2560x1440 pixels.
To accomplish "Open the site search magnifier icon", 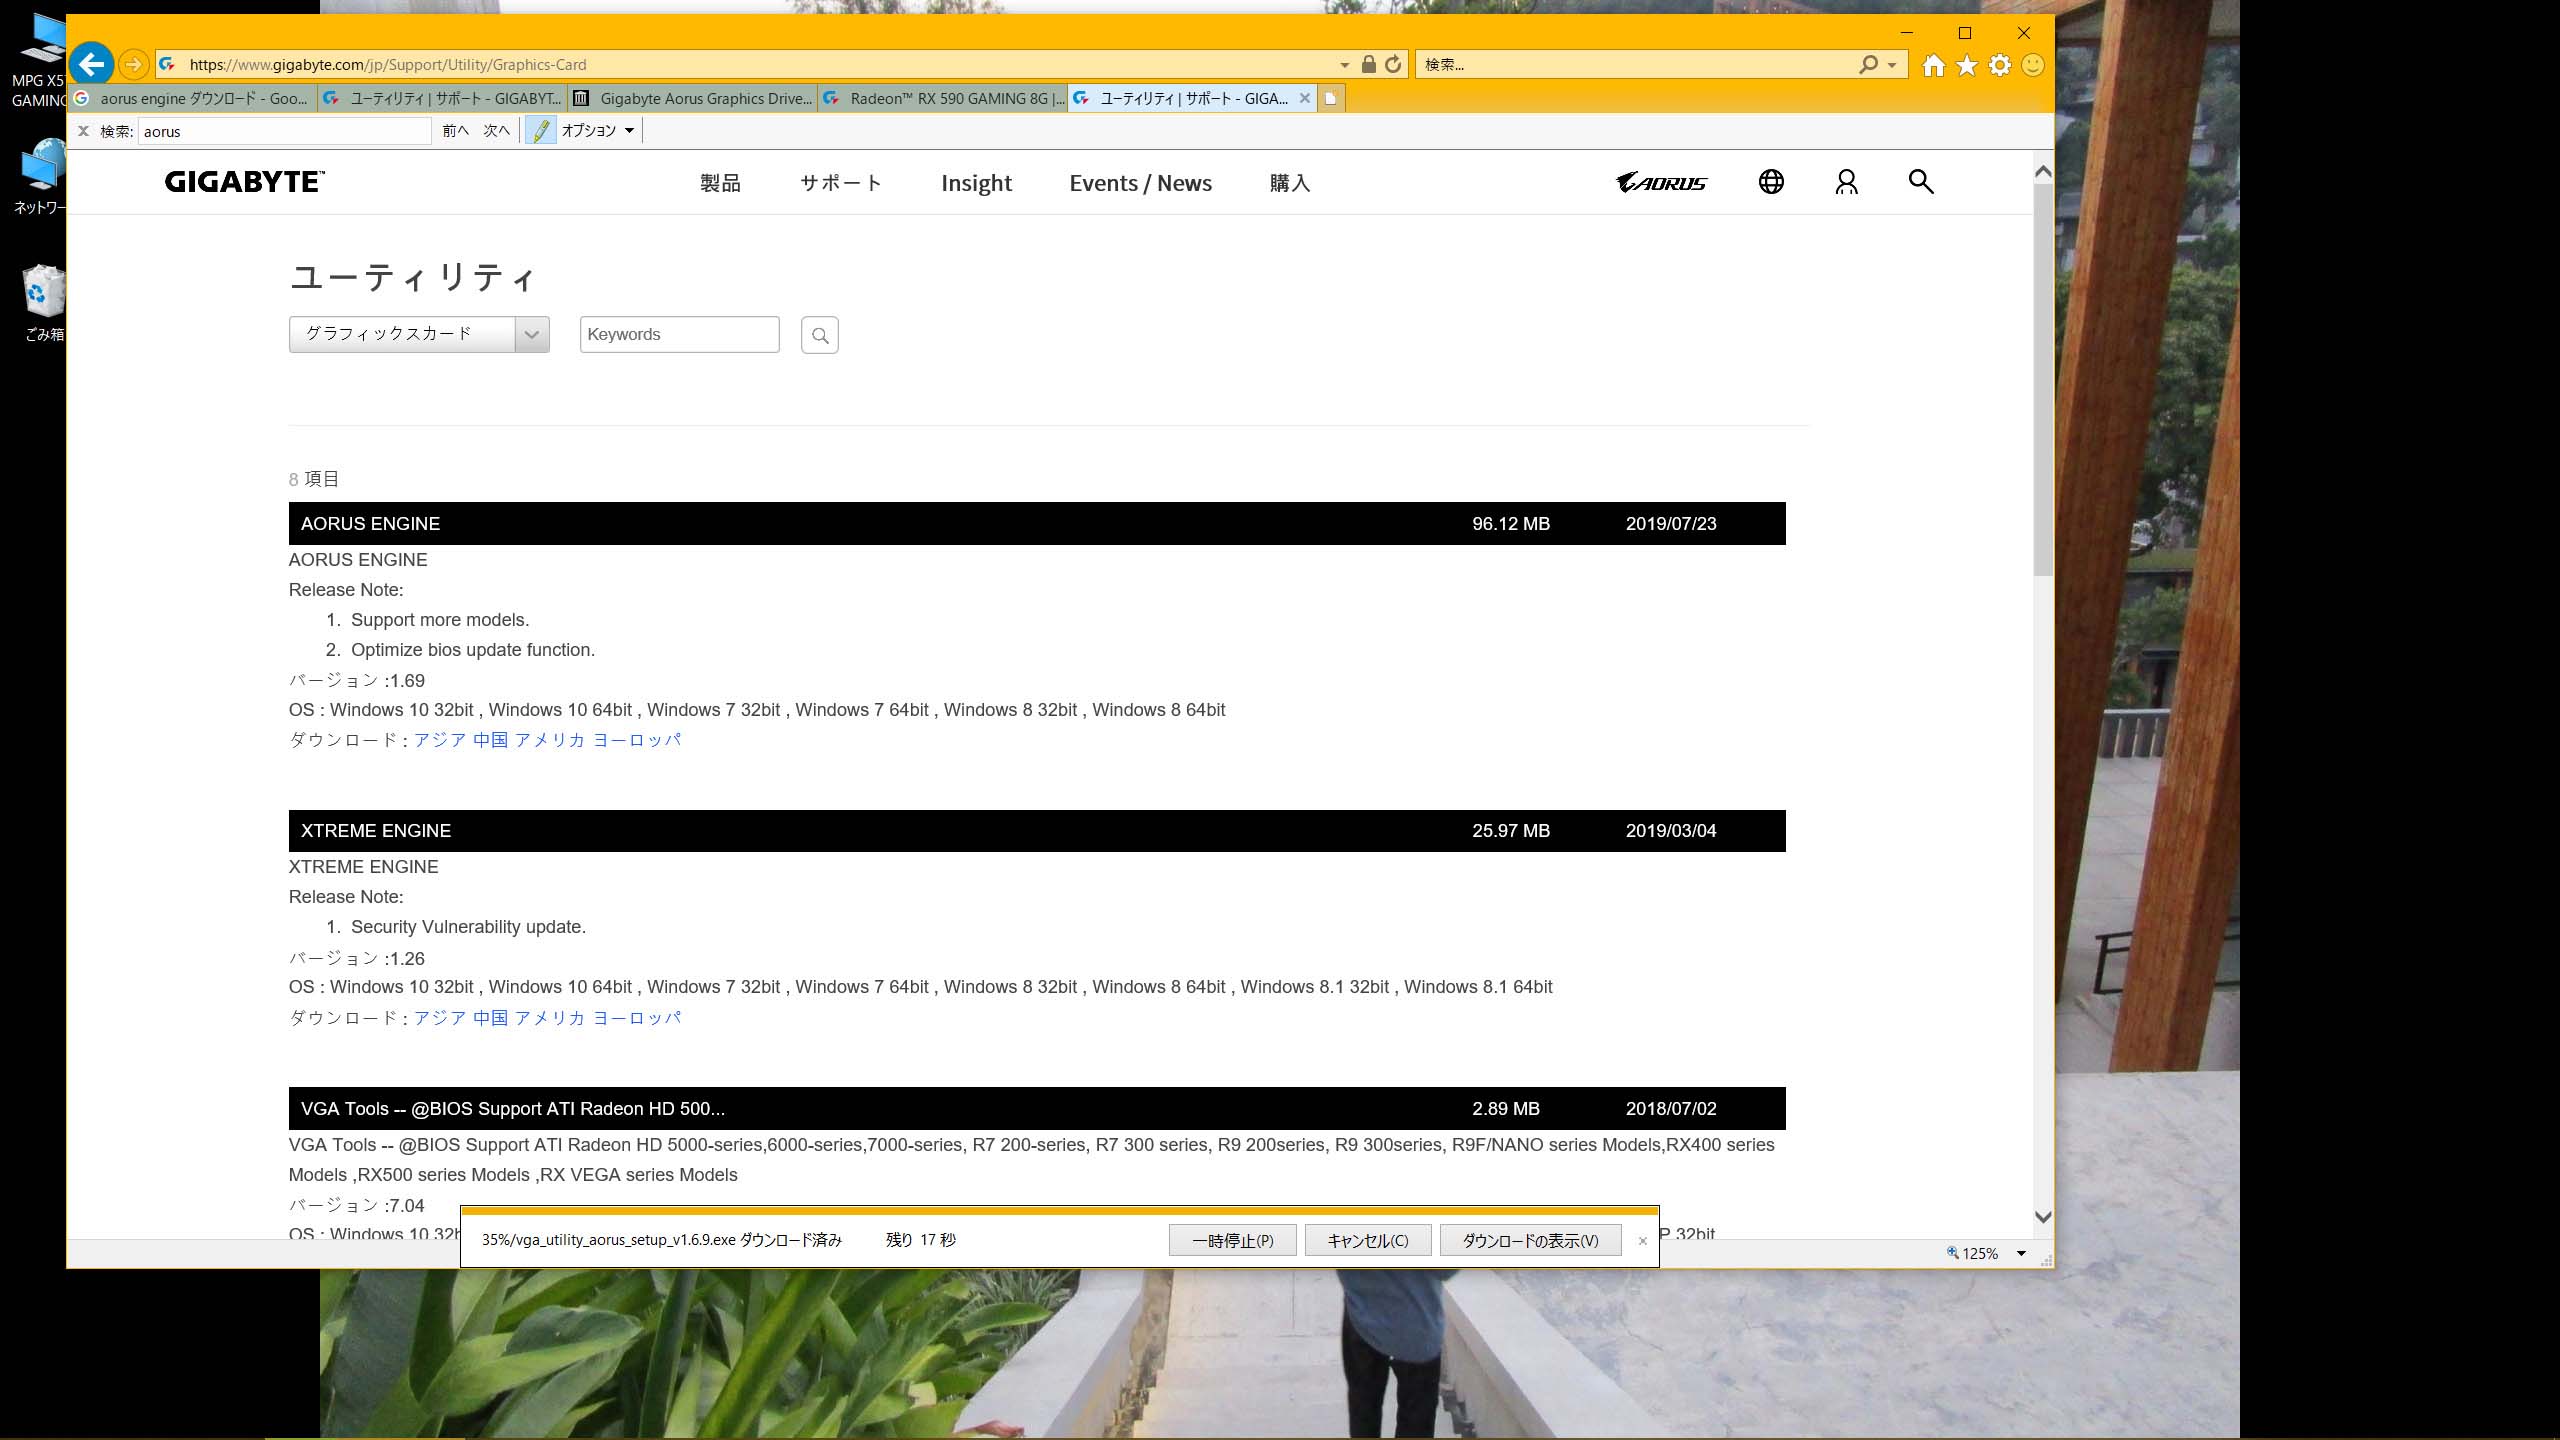I will click(x=1921, y=181).
